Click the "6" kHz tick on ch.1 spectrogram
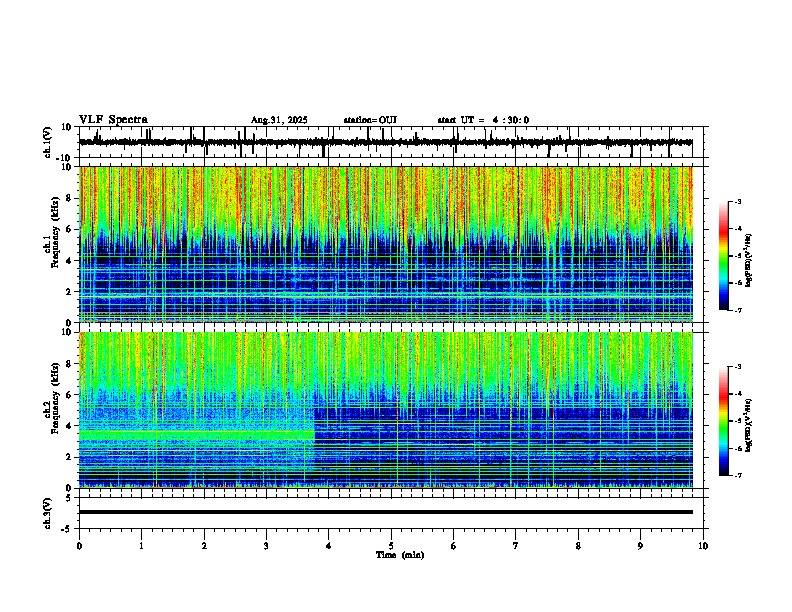792x612 pixels. click(70, 229)
